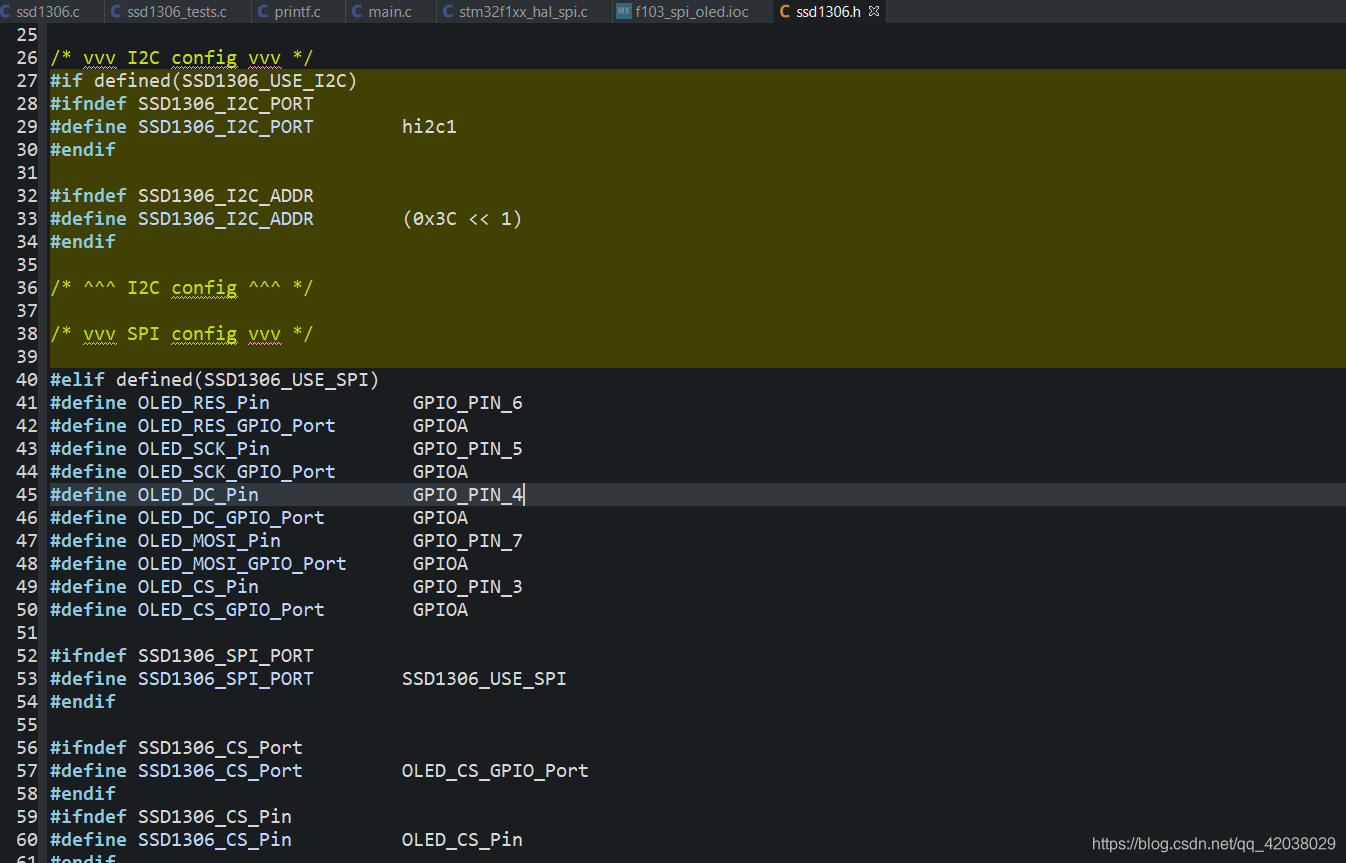
Task: Click 'SSD1306_USE_SPI' value on line 53
Action: [x=484, y=679]
